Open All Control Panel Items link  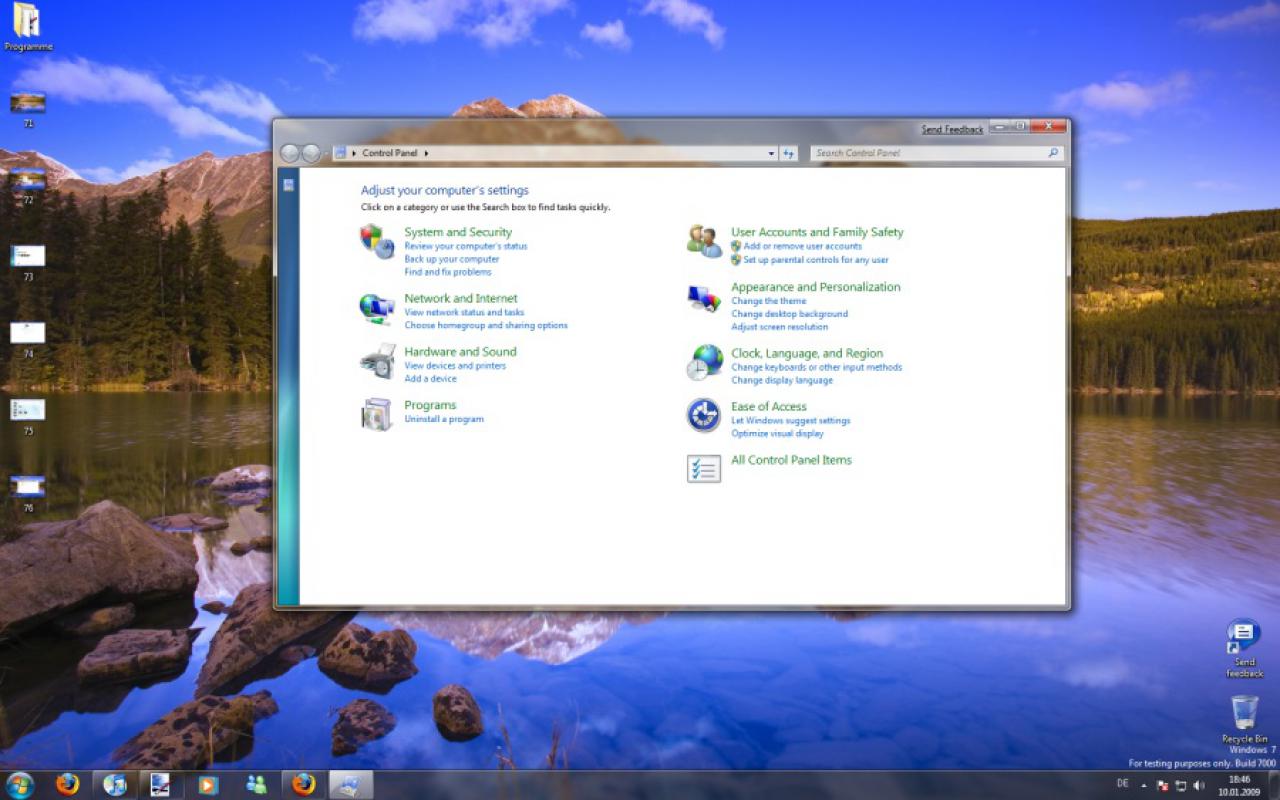[791, 460]
